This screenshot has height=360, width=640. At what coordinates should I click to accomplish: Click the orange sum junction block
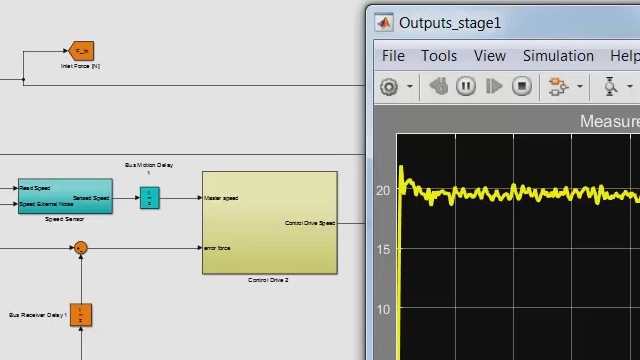(x=81, y=248)
